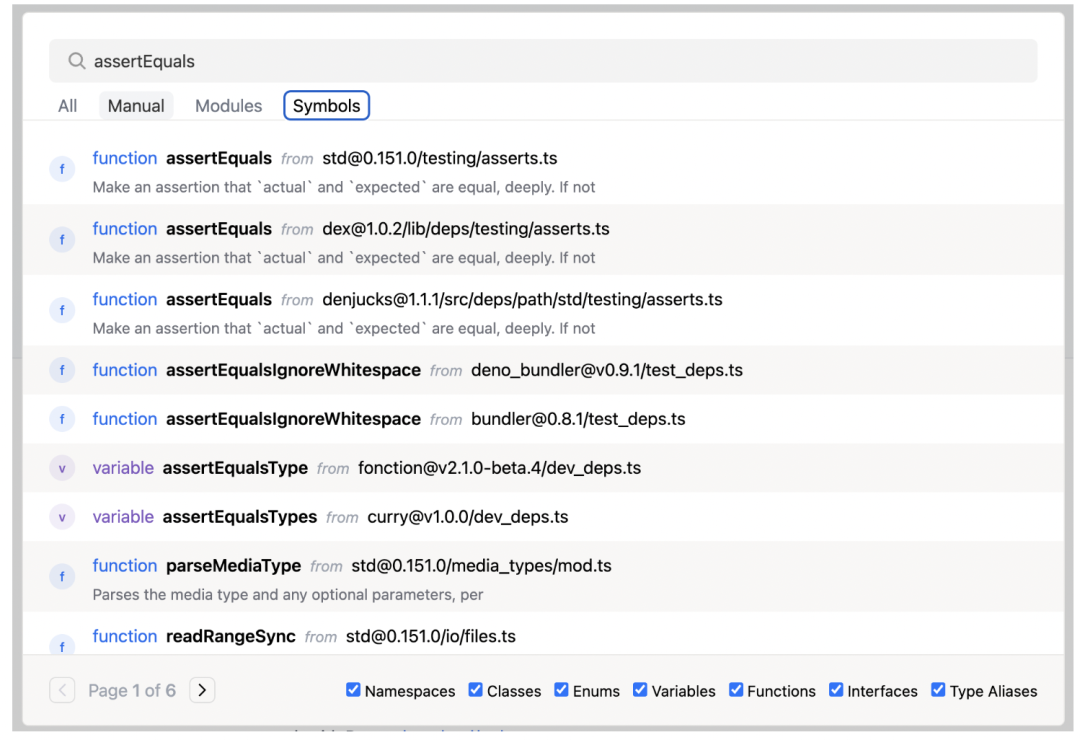Uncheck the Interfaces filter
This screenshot has width=1080, height=740.
point(836,690)
